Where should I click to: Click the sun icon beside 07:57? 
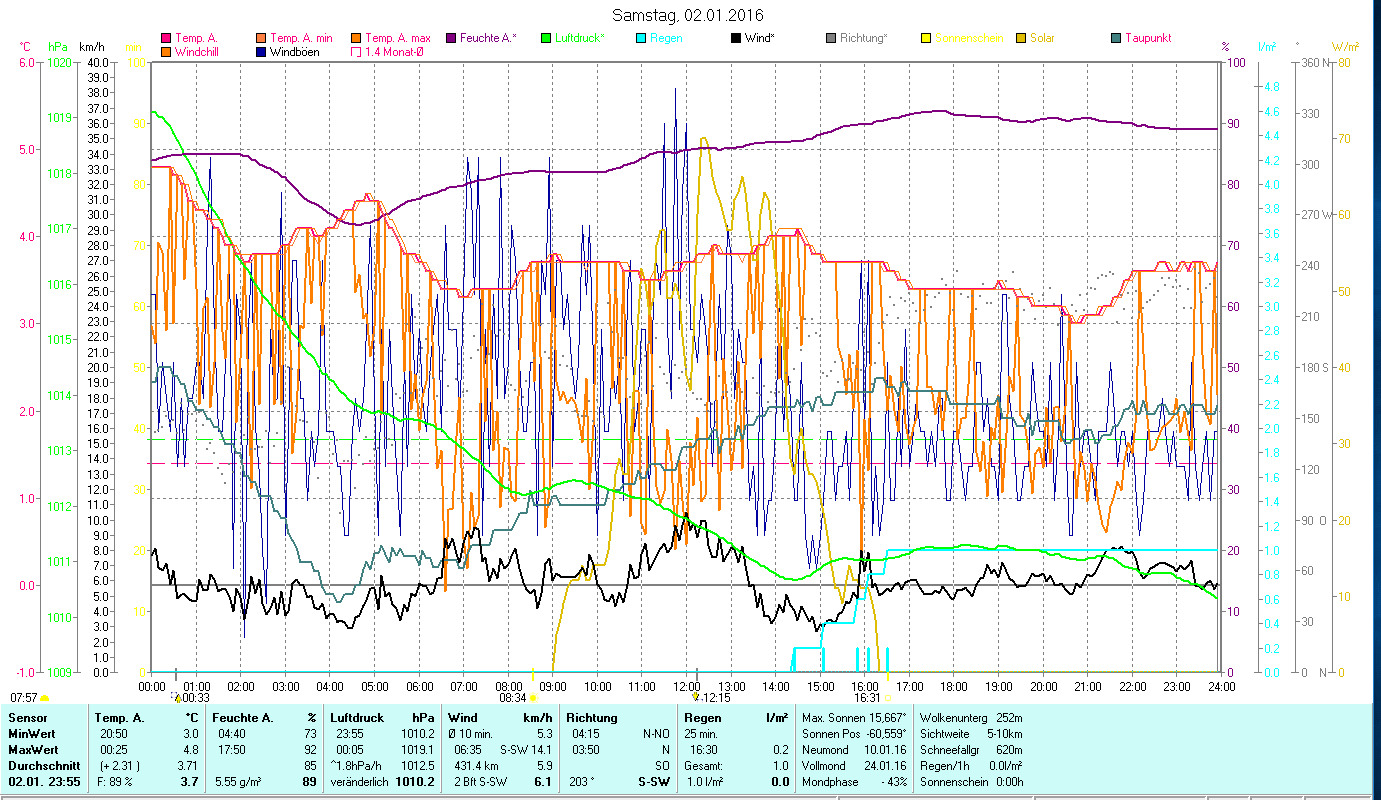44,698
